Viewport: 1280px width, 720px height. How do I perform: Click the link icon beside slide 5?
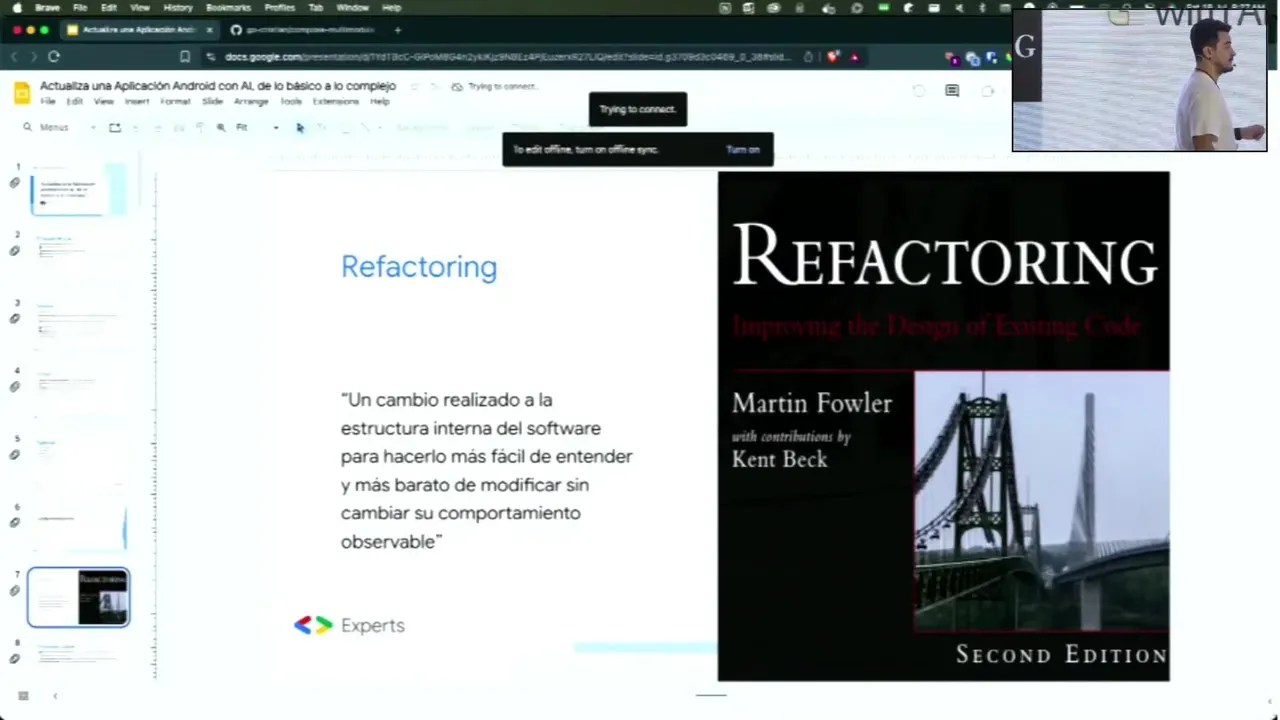tap(14, 455)
